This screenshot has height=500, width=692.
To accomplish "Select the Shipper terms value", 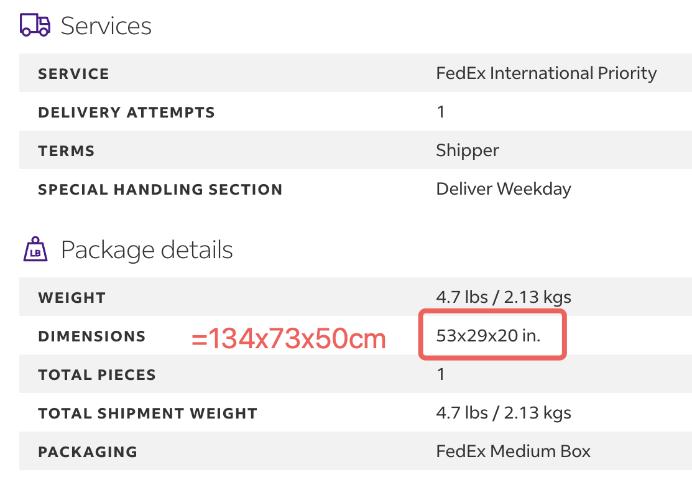I will [x=467, y=150].
